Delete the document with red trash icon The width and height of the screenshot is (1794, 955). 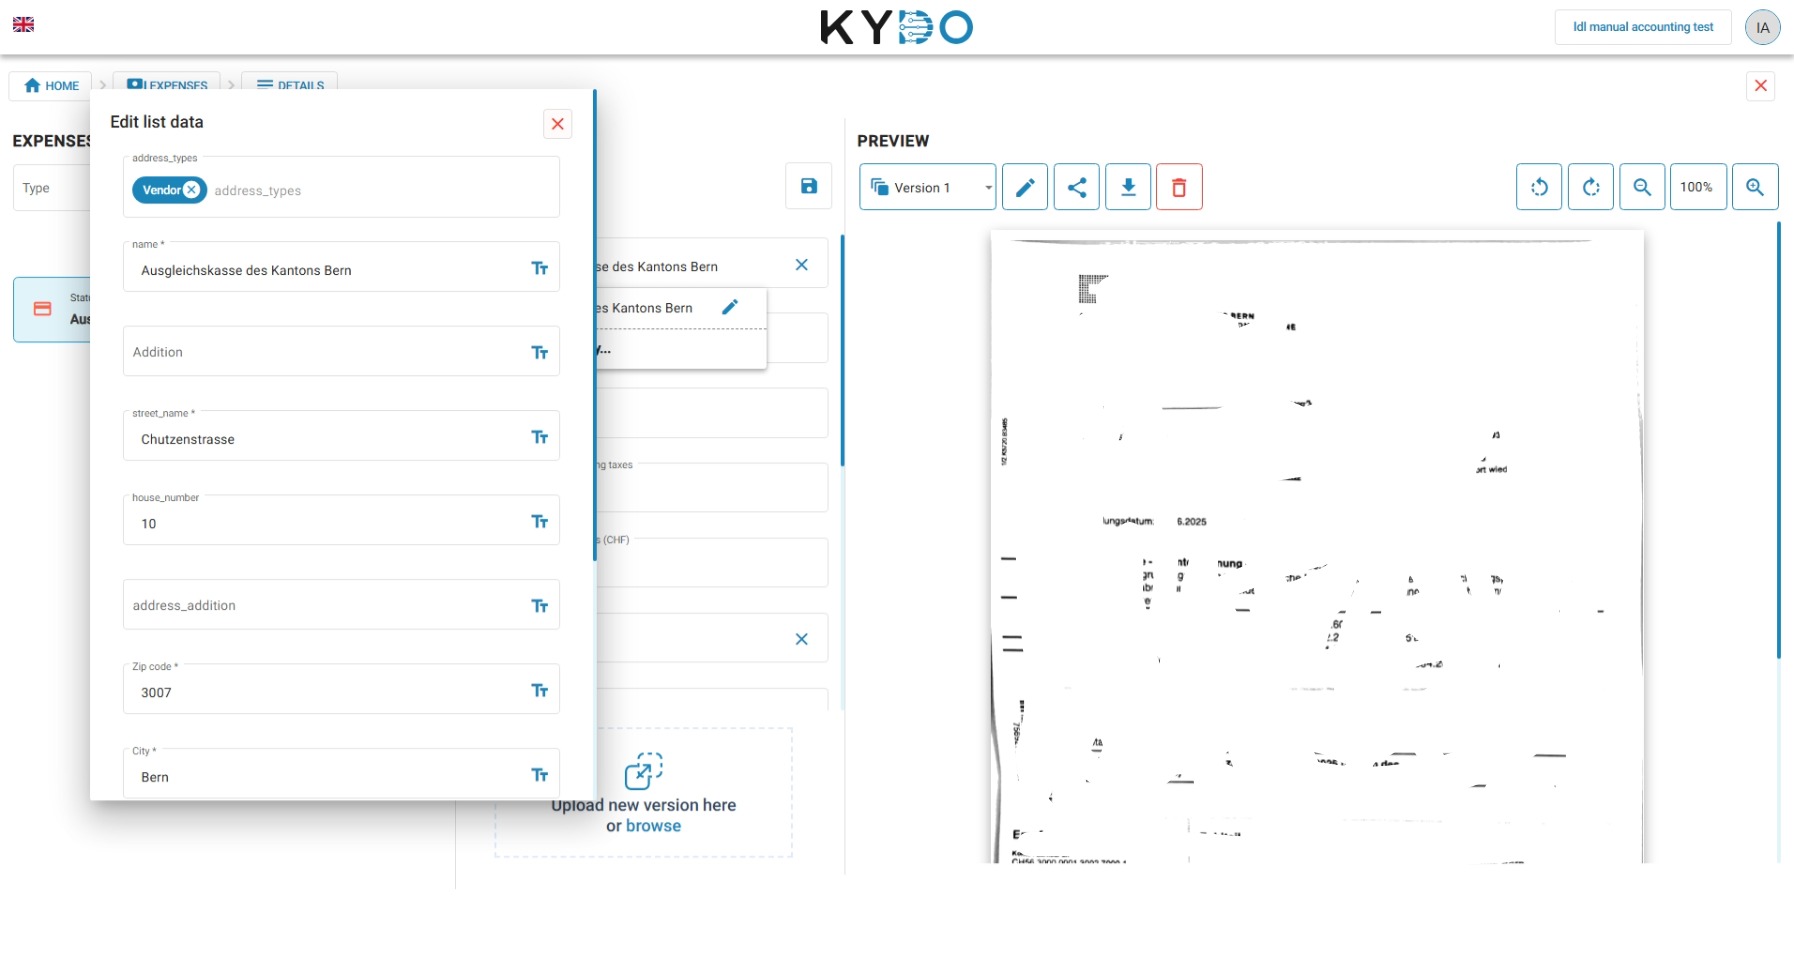pyautogui.click(x=1179, y=187)
